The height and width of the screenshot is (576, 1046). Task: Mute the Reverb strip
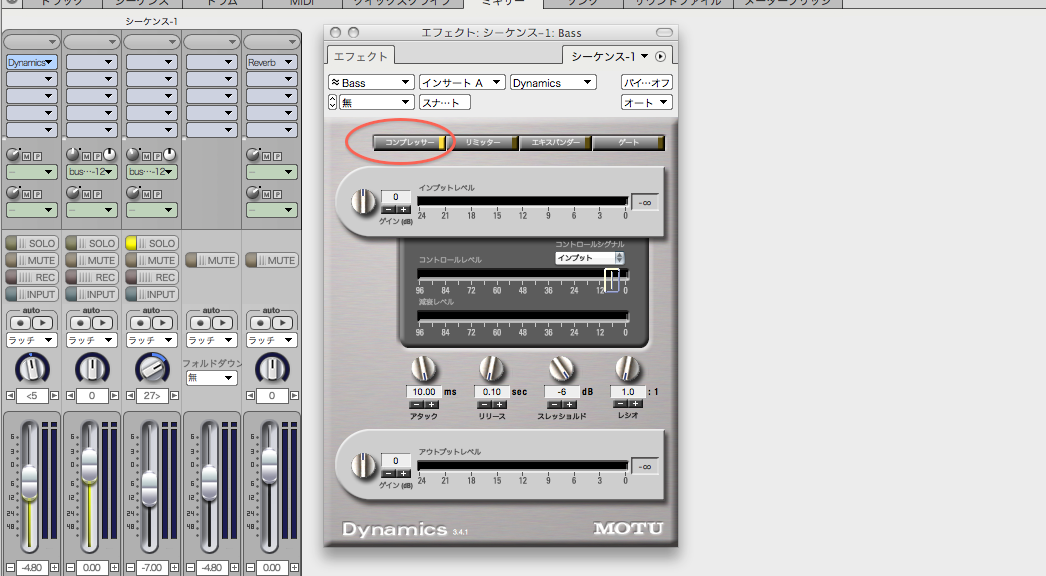[x=272, y=260]
